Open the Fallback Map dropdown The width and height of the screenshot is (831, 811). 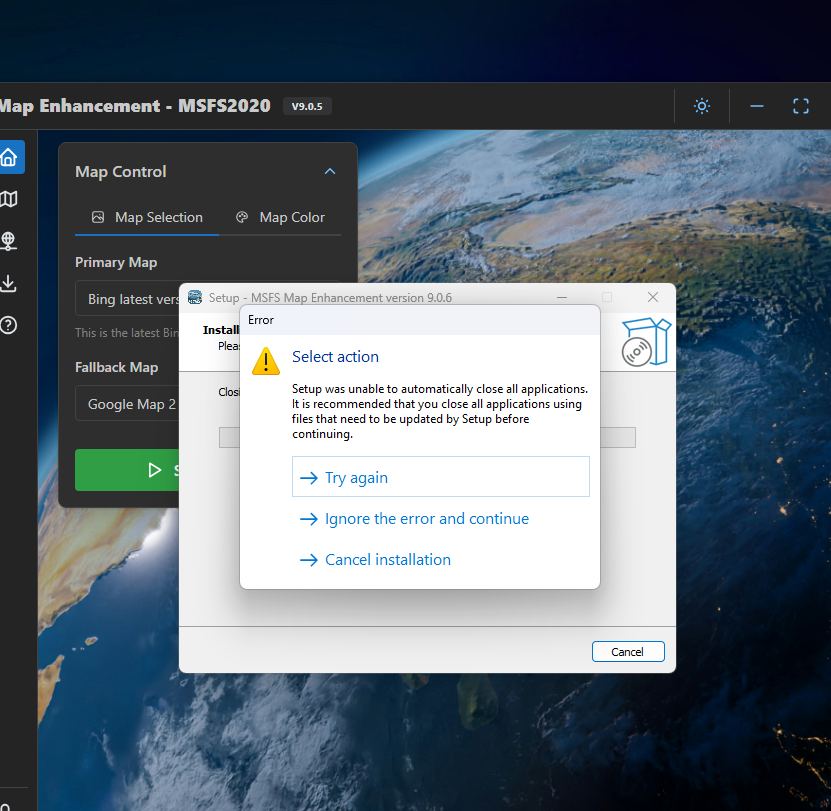pos(127,404)
